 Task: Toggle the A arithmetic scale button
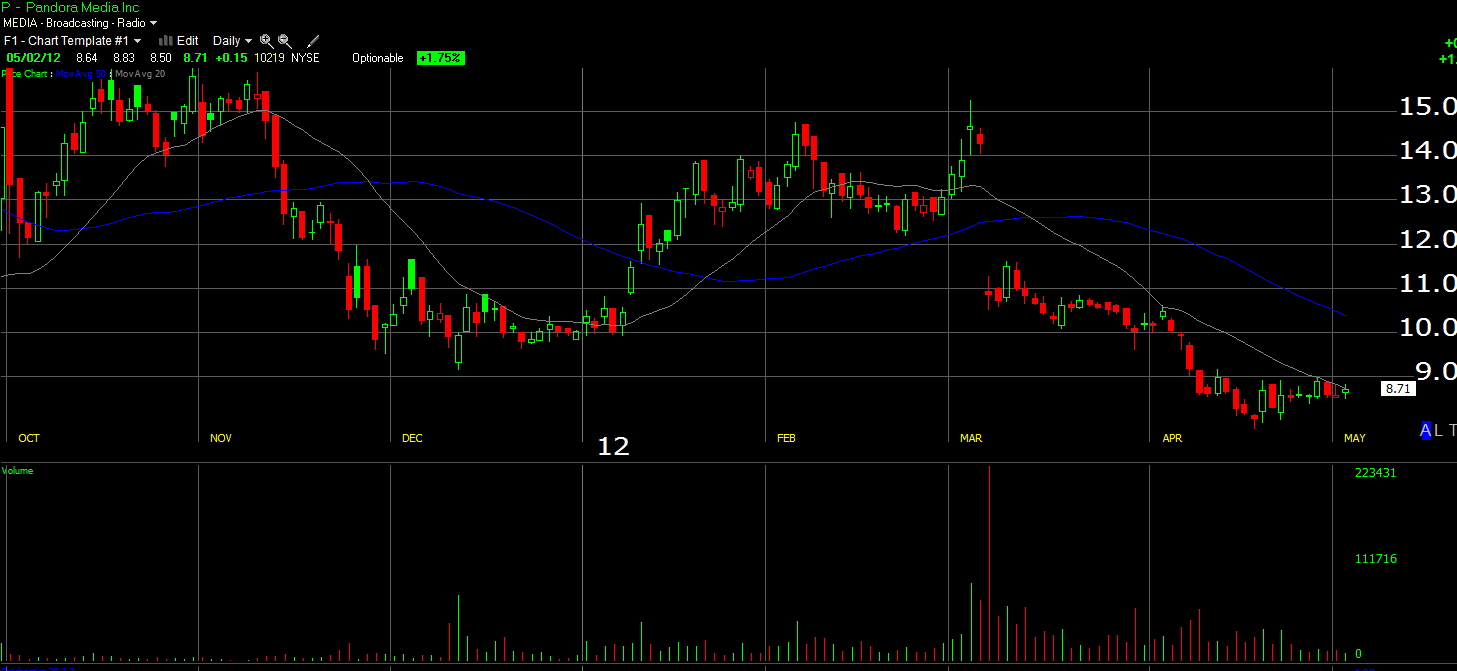tap(1425, 430)
